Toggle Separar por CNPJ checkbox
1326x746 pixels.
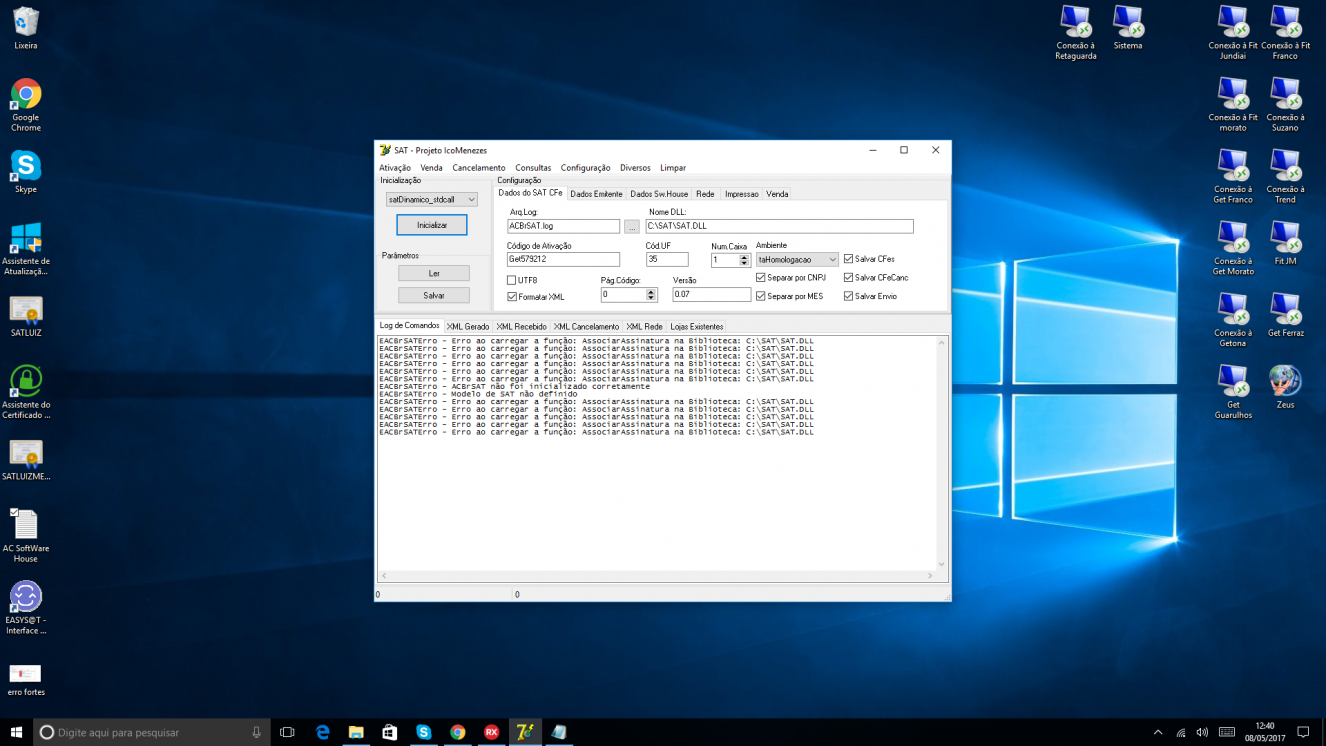pos(761,277)
